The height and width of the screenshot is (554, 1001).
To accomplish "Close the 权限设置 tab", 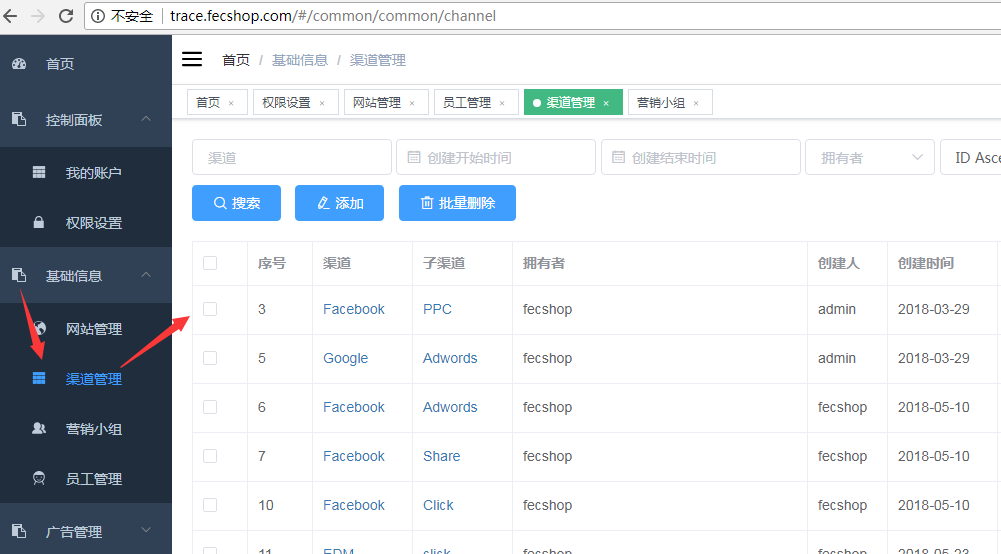I will point(322,103).
